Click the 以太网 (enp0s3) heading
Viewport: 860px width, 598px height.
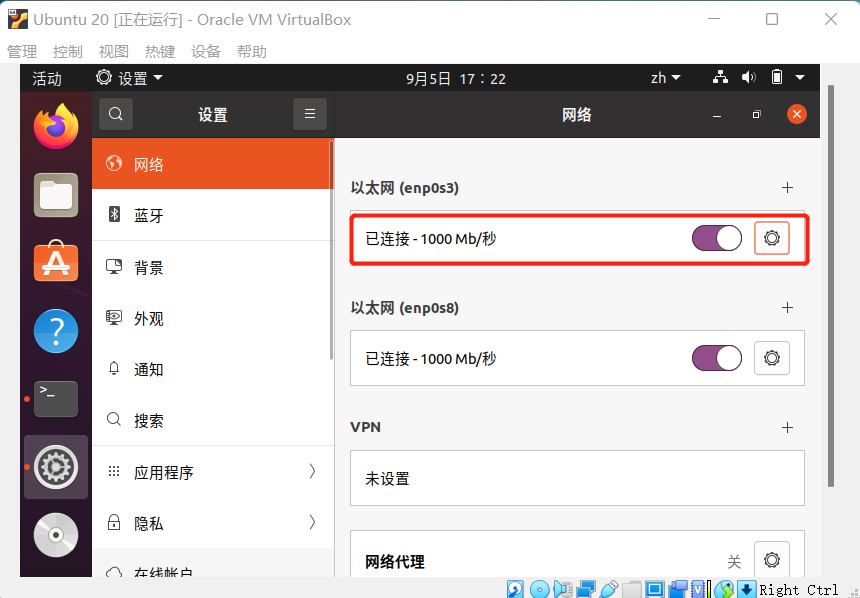point(405,188)
